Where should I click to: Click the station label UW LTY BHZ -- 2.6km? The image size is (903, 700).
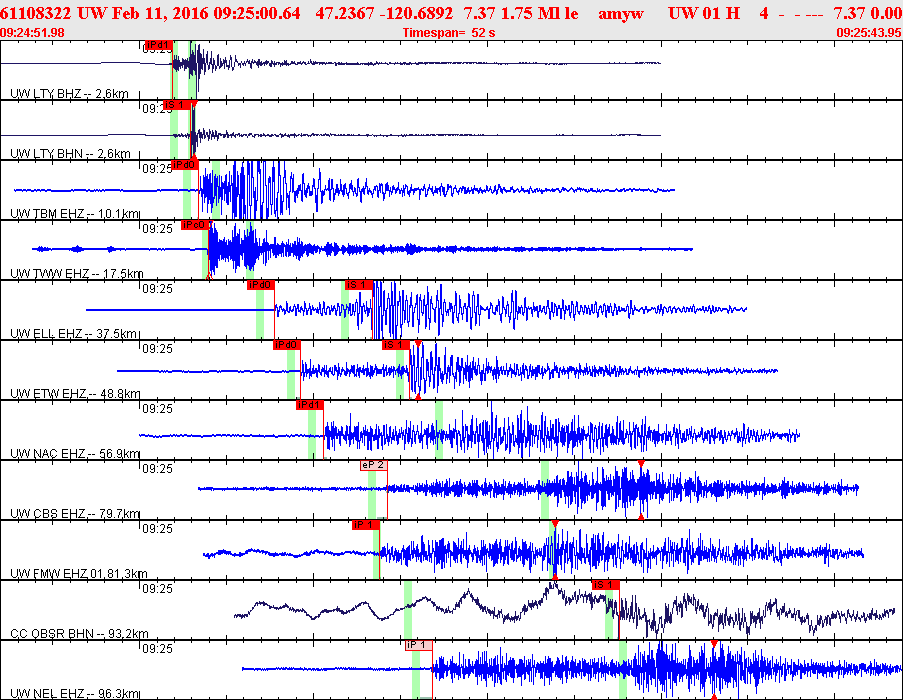click(x=70, y=93)
